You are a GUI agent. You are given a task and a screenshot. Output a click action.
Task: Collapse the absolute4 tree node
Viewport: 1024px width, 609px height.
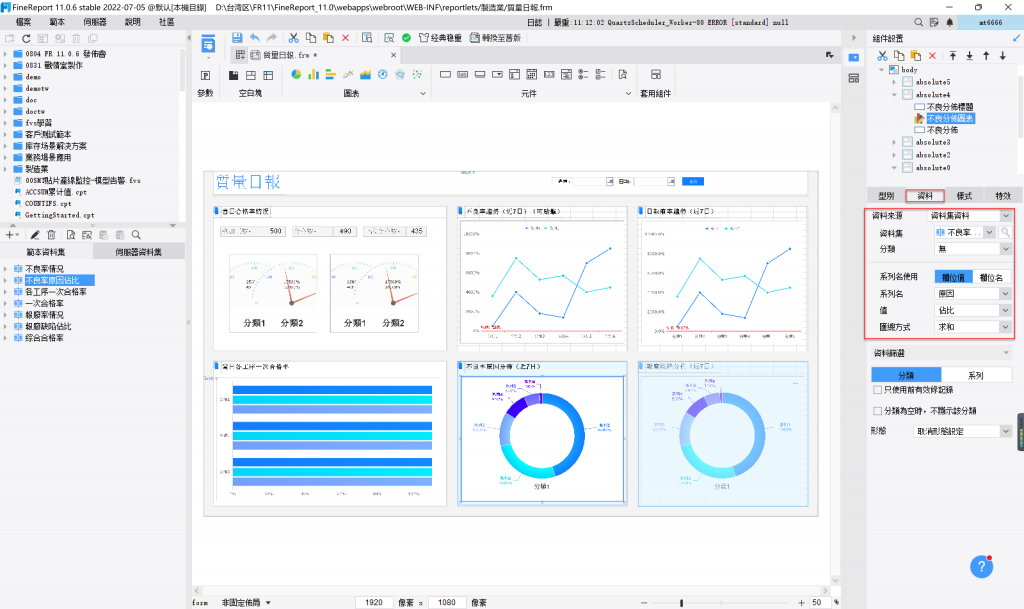pos(894,95)
